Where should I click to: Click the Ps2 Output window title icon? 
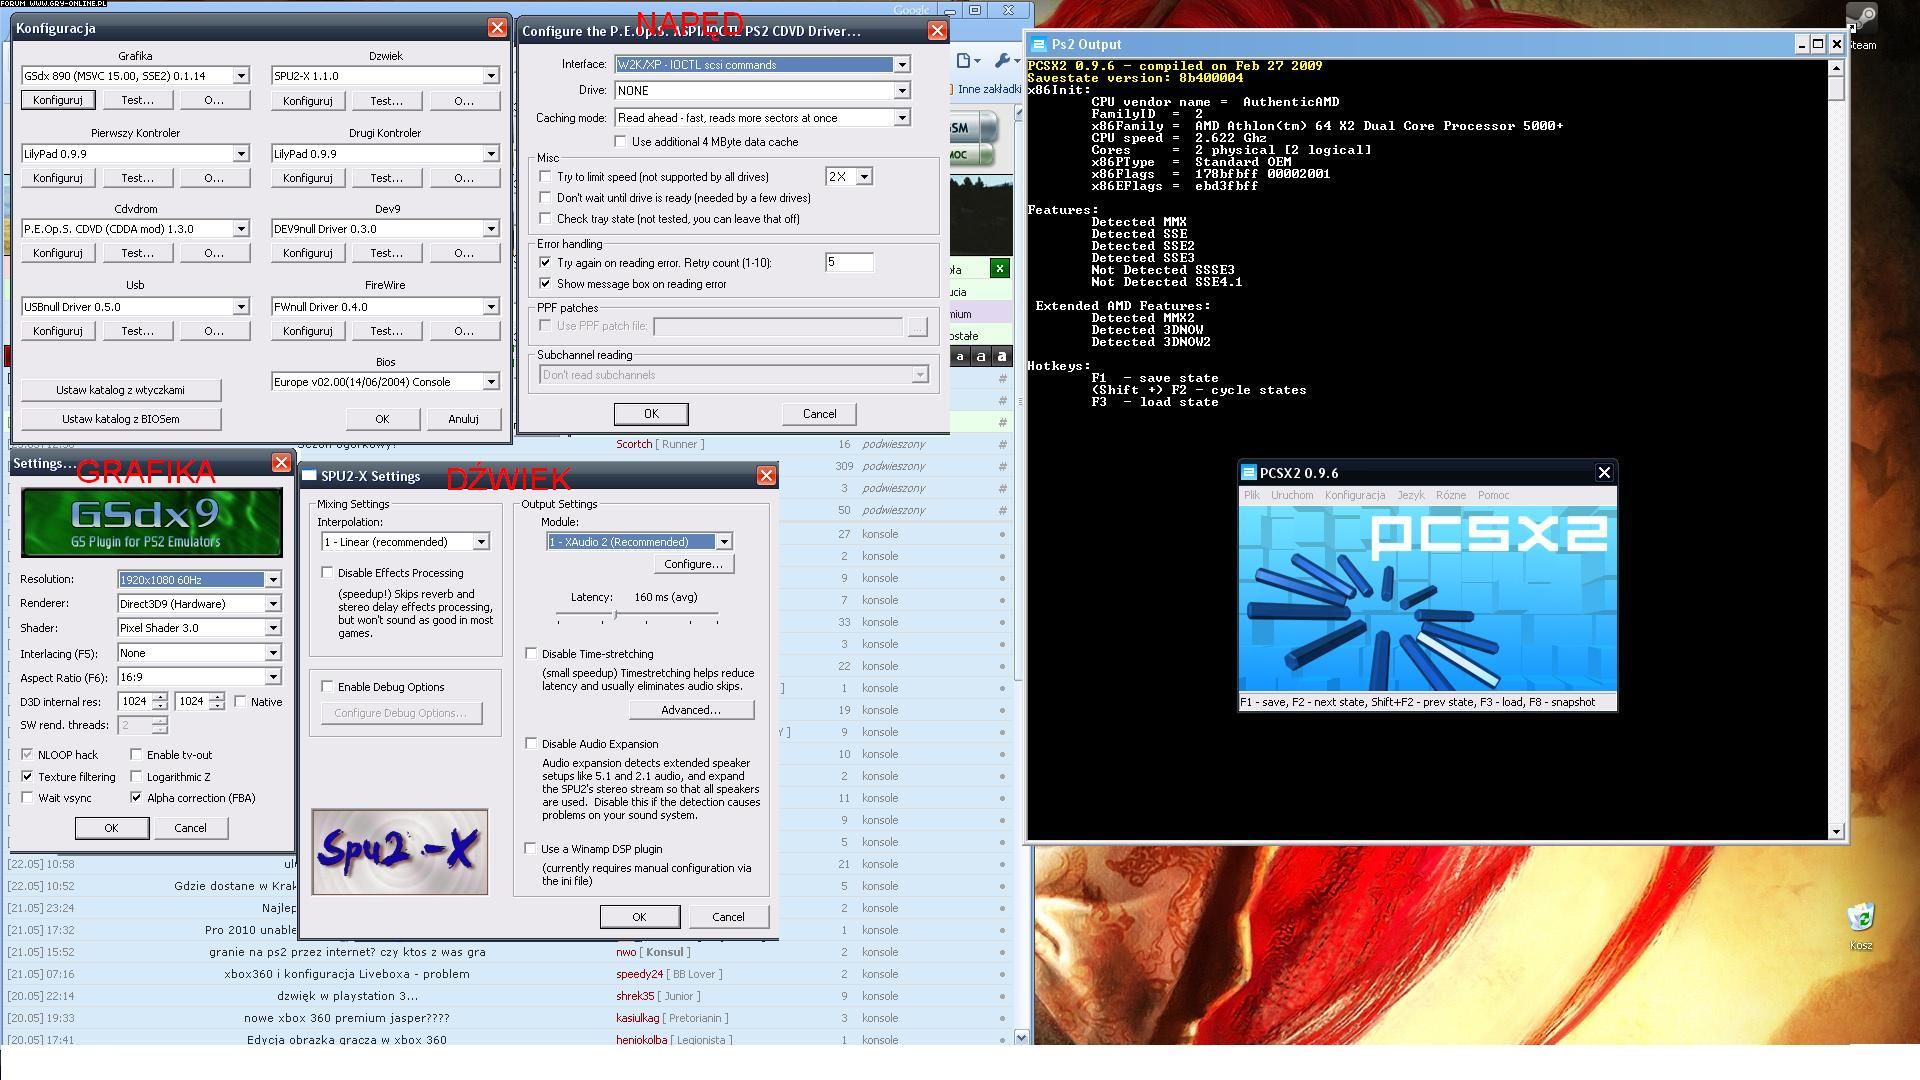[1039, 44]
